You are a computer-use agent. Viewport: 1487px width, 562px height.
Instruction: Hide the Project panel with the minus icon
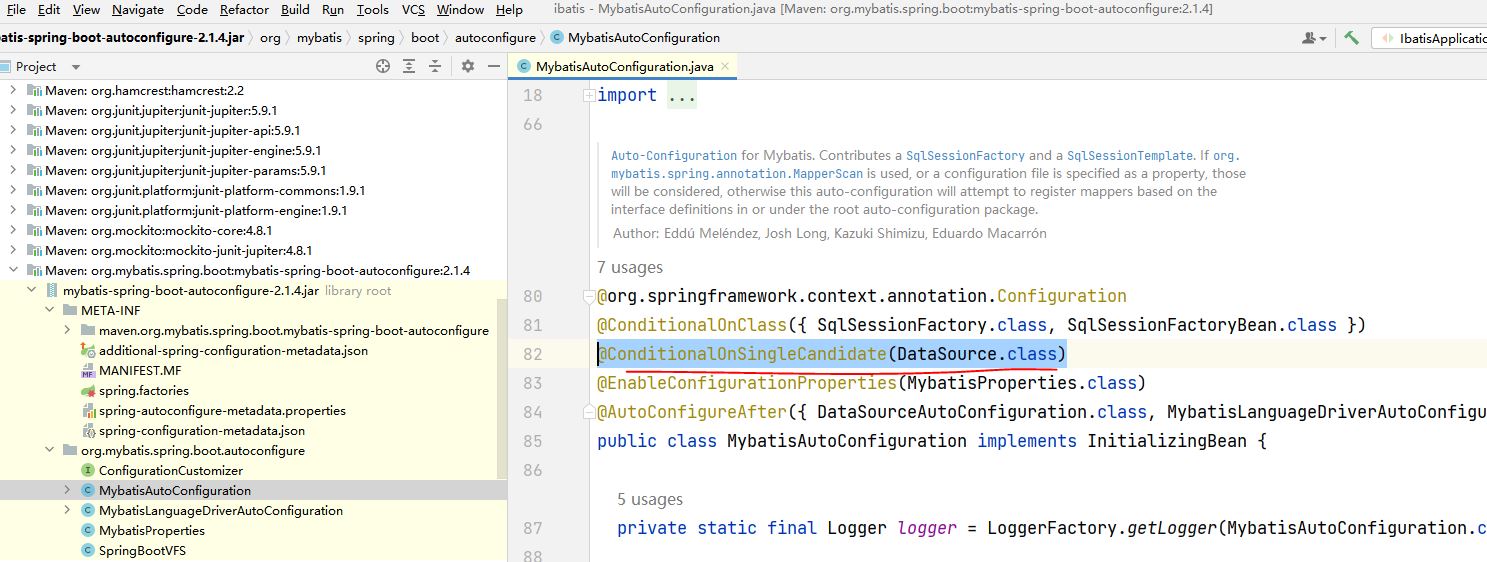493,66
